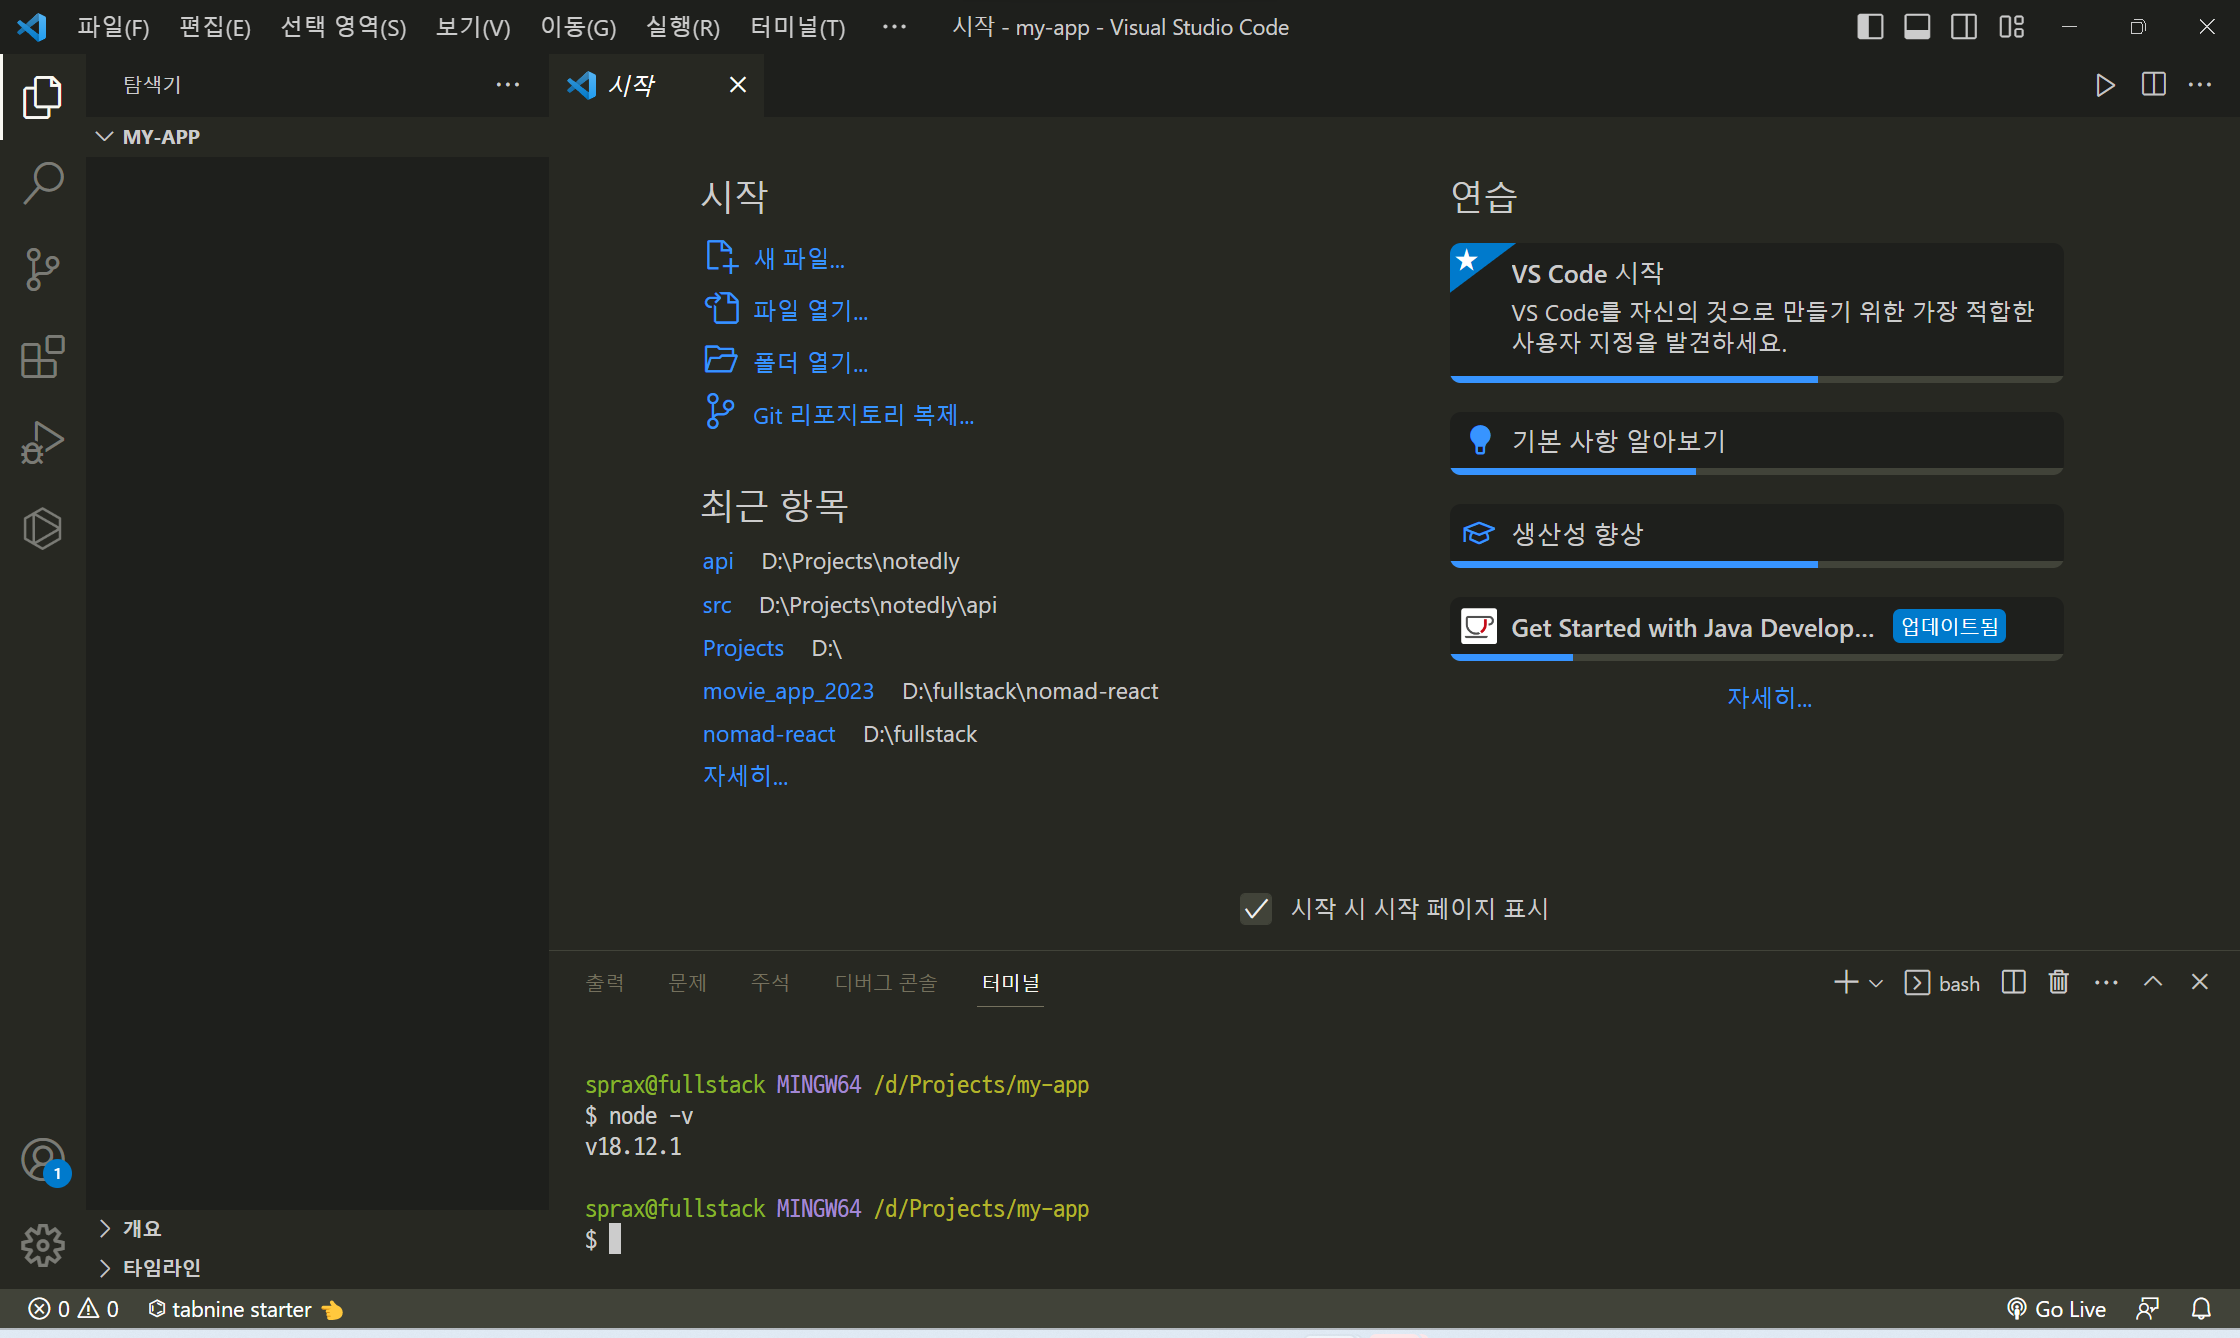Click the Git 리포지토리 복제 link

(862, 415)
